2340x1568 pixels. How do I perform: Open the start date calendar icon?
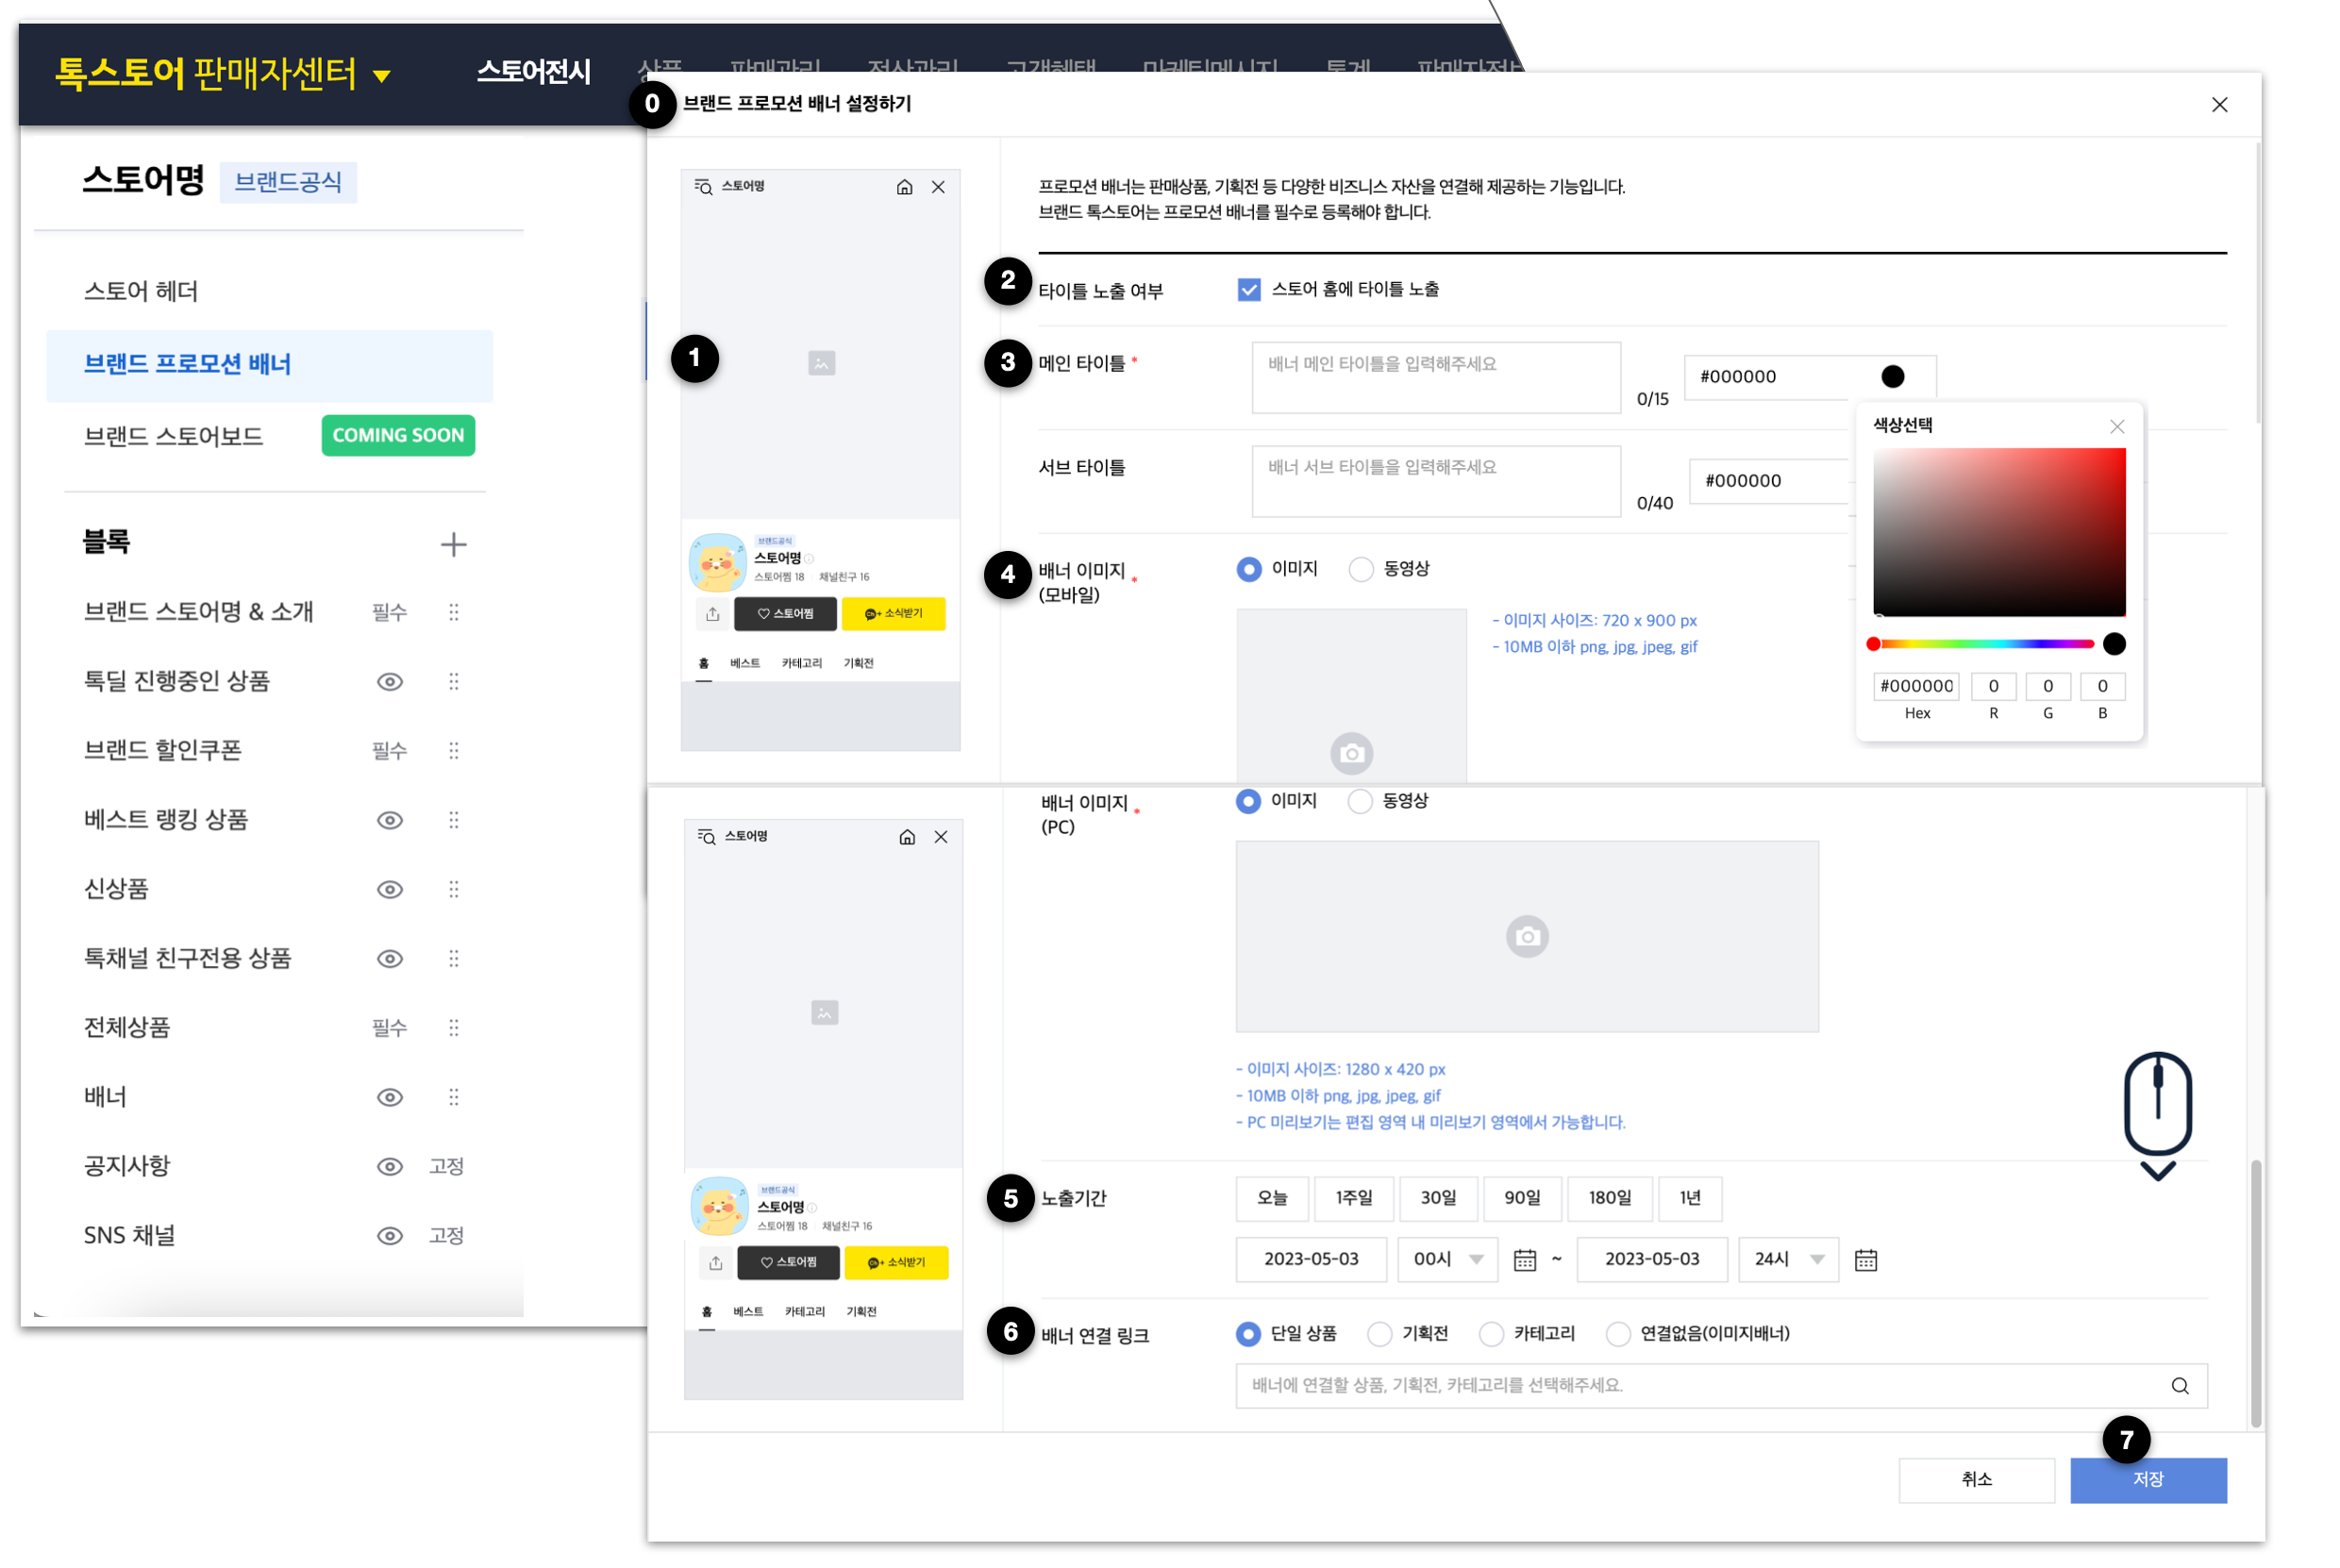point(1524,1260)
